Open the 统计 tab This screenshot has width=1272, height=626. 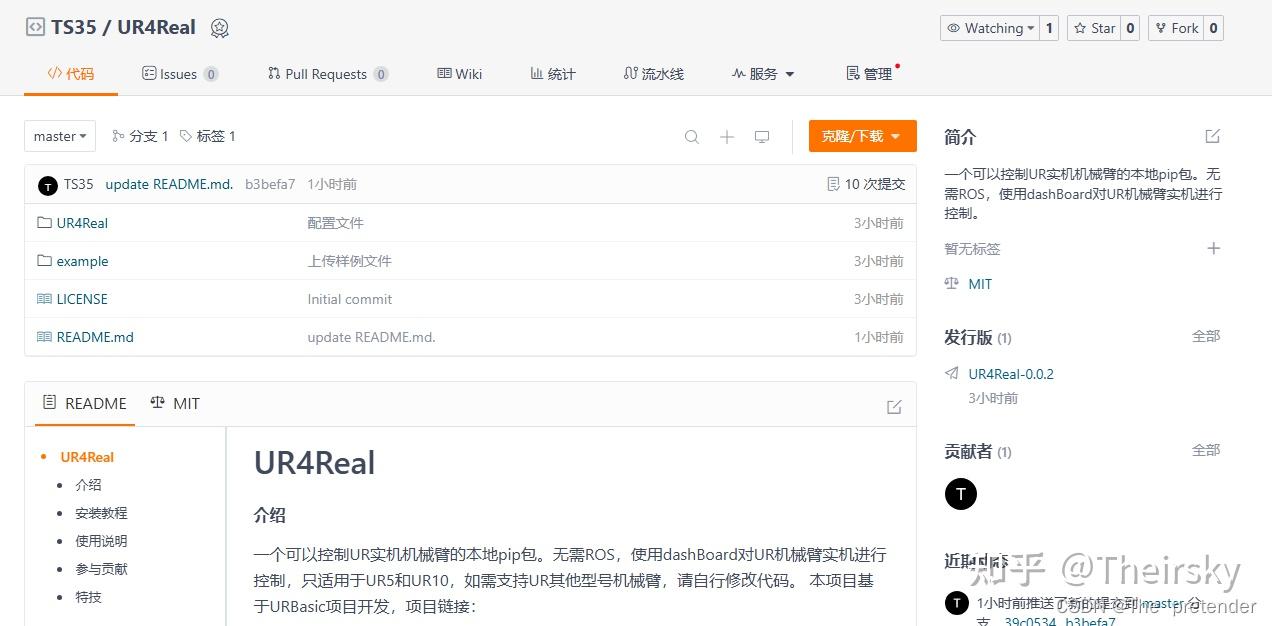[552, 73]
